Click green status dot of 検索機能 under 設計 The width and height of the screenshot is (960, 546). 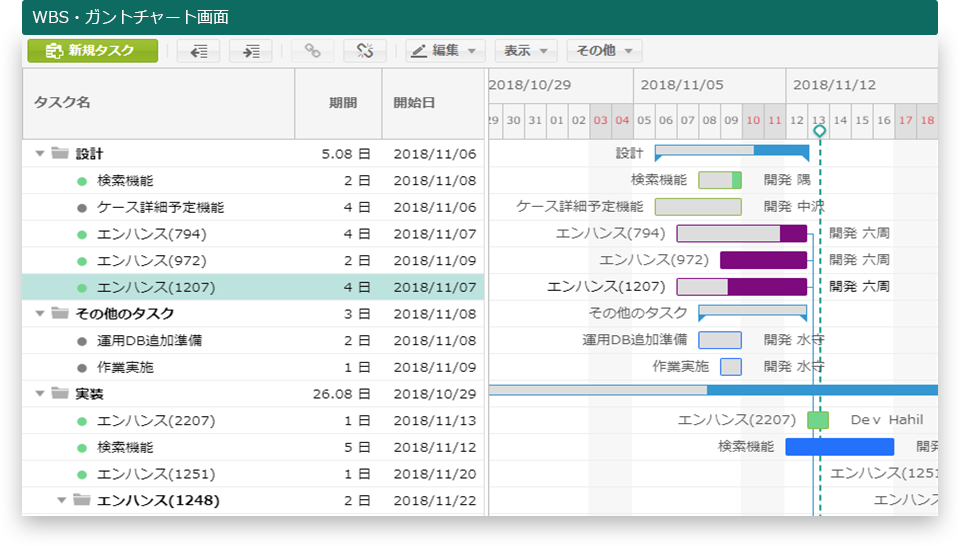81,181
